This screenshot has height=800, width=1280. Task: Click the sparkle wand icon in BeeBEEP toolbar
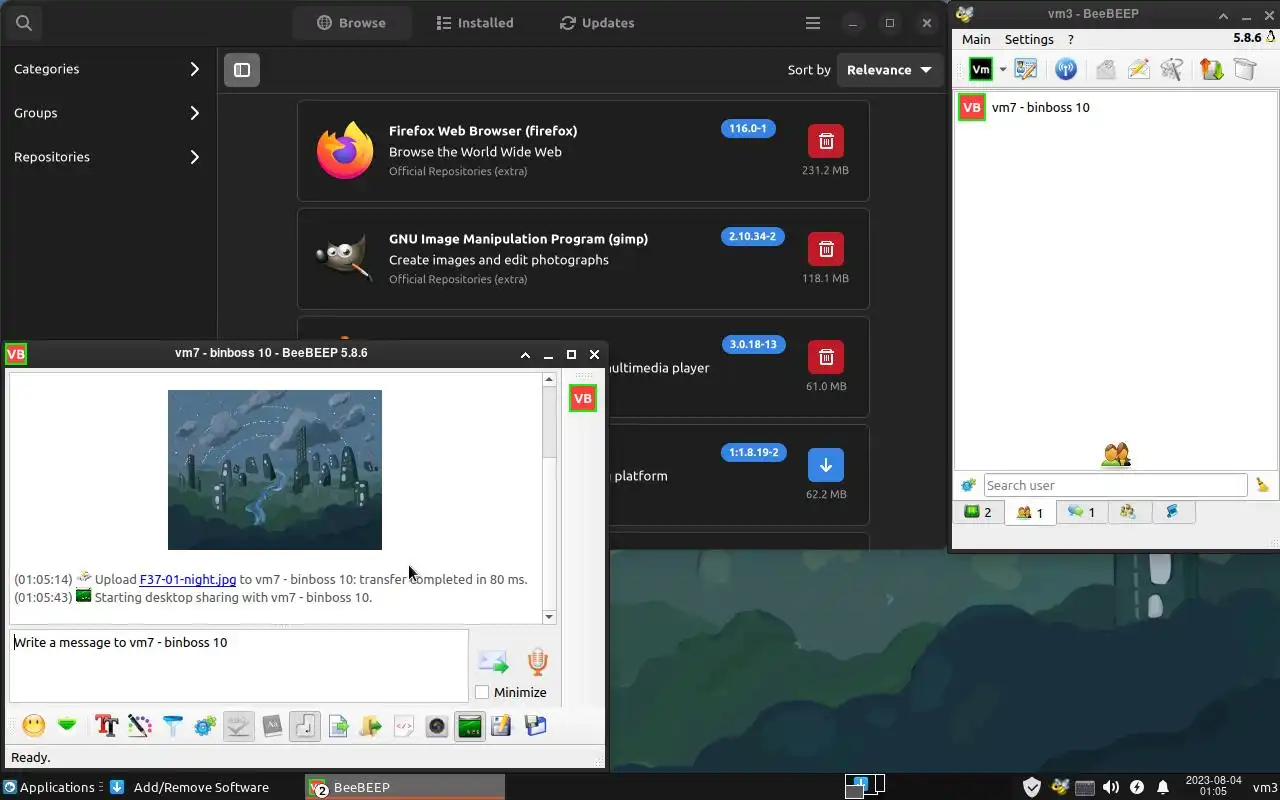[x=1172, y=69]
